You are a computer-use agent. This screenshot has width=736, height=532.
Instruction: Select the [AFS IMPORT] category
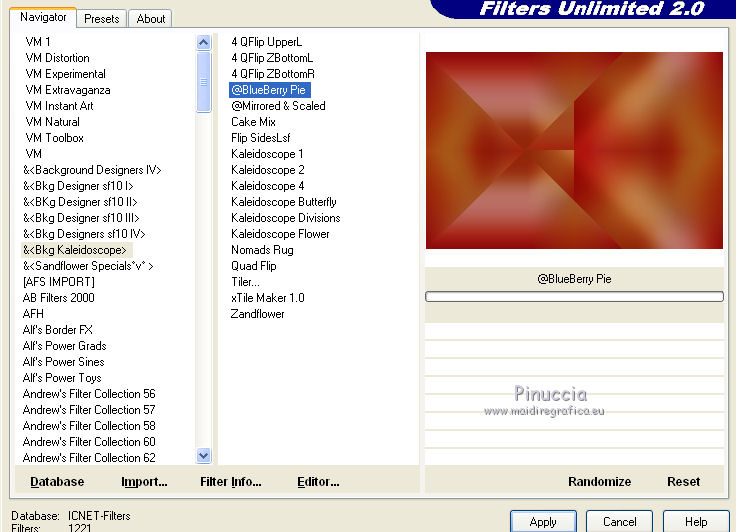point(58,281)
